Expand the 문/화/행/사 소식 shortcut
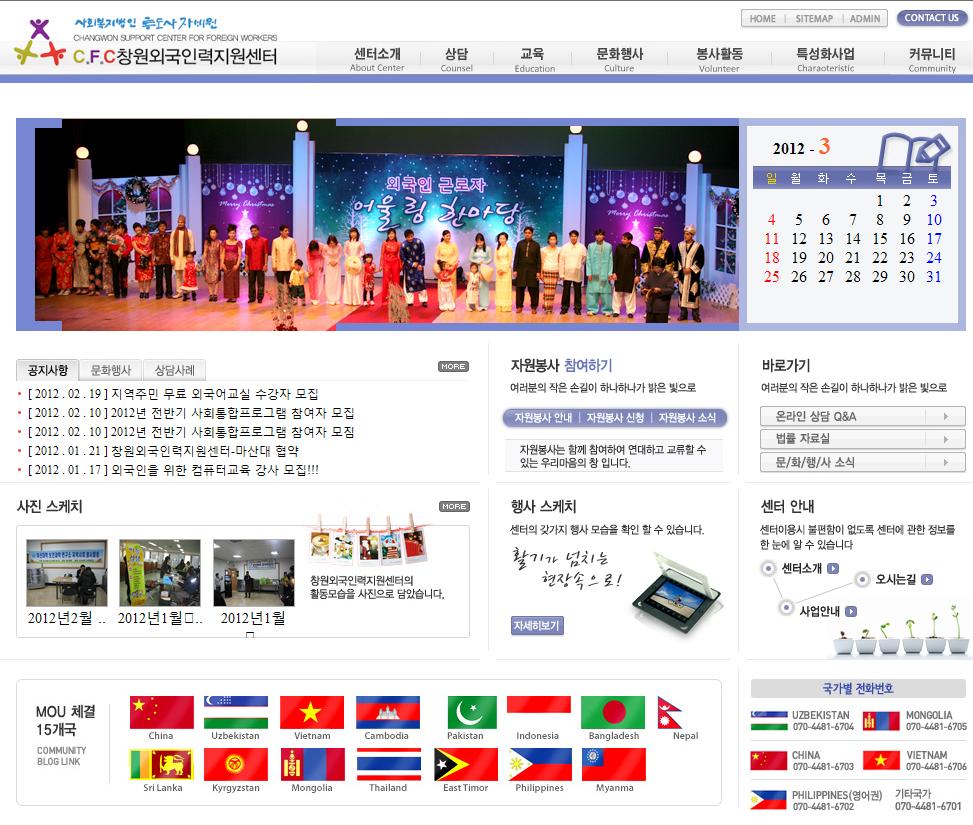Image resolution: width=973 pixels, height=825 pixels. (863, 462)
